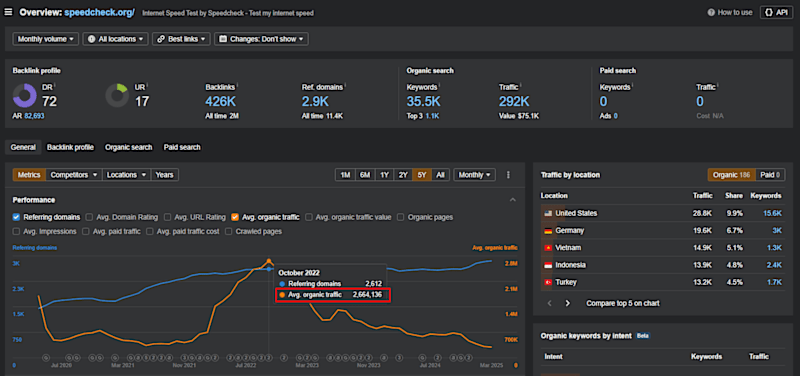The height and width of the screenshot is (376, 800).
Task: Click Turkey keywords 1.7K link
Action: click(x=774, y=282)
